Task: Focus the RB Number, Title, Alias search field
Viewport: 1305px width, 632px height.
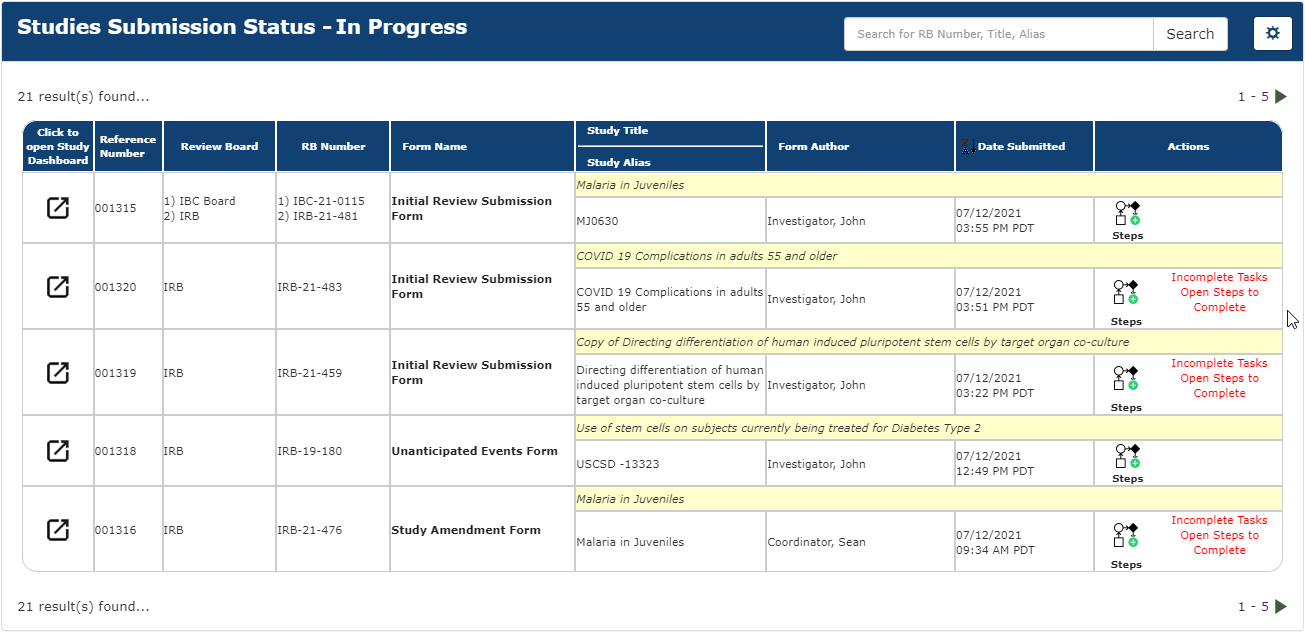Action: tap(999, 34)
